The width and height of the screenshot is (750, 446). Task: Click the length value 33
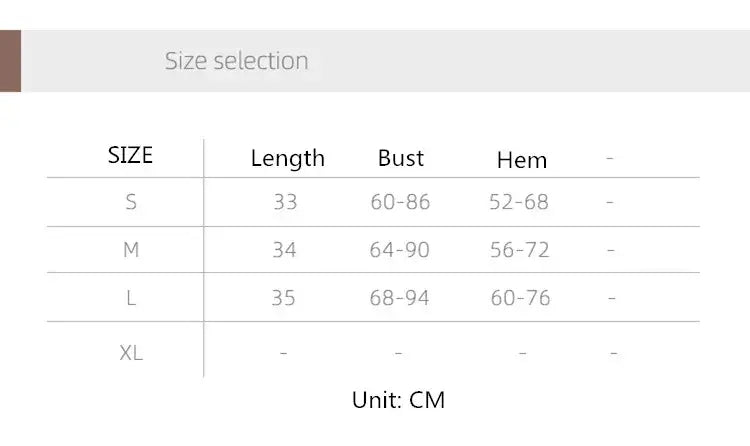click(x=285, y=202)
